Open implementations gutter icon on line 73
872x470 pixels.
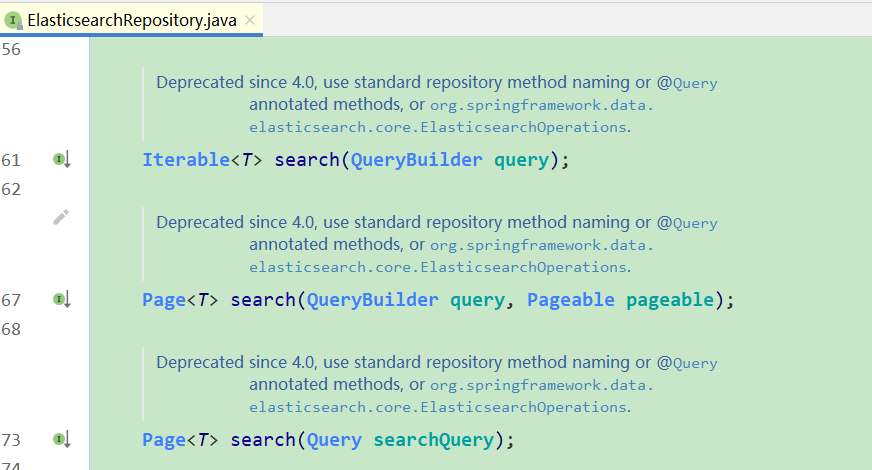click(x=62, y=440)
